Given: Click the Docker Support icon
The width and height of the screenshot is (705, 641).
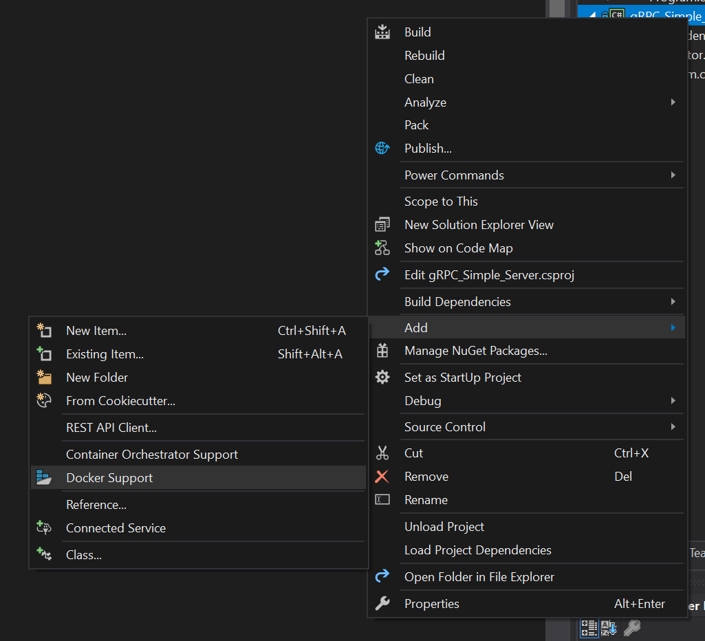Looking at the screenshot, I should pos(44,478).
